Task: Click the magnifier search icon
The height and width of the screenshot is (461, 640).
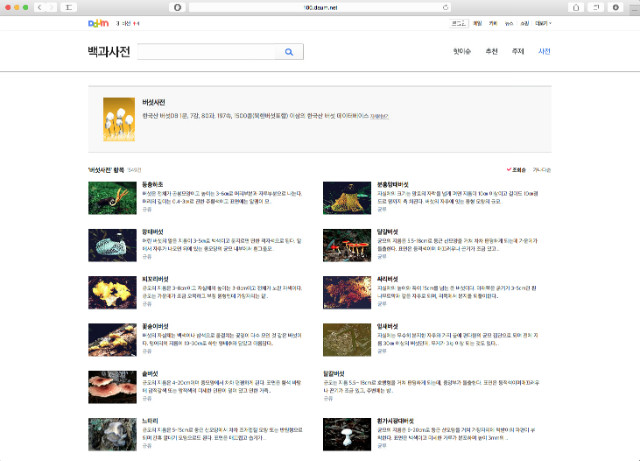Action: (x=288, y=52)
